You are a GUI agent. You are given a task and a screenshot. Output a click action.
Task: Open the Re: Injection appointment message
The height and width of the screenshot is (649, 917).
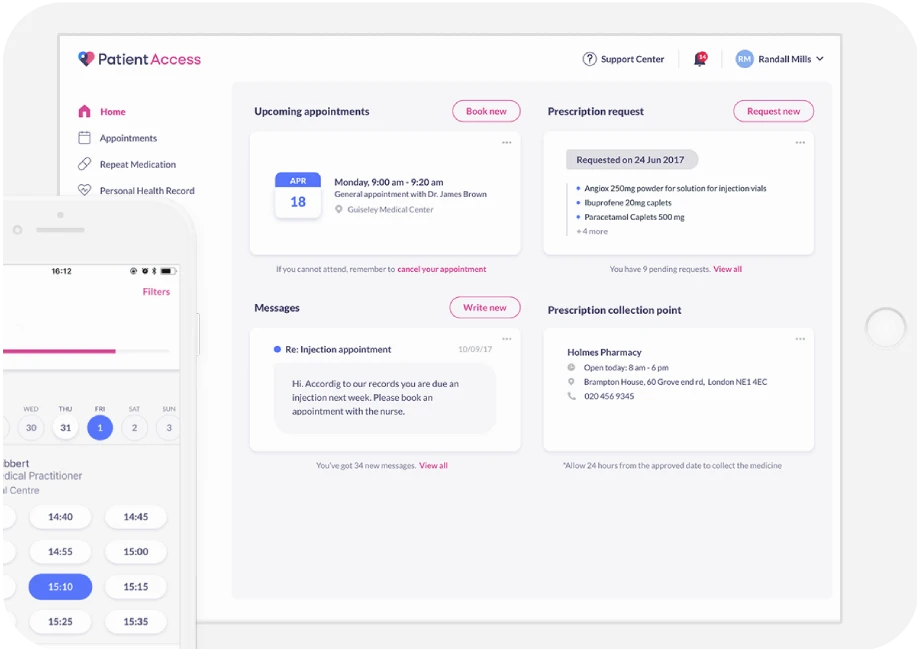tap(339, 350)
